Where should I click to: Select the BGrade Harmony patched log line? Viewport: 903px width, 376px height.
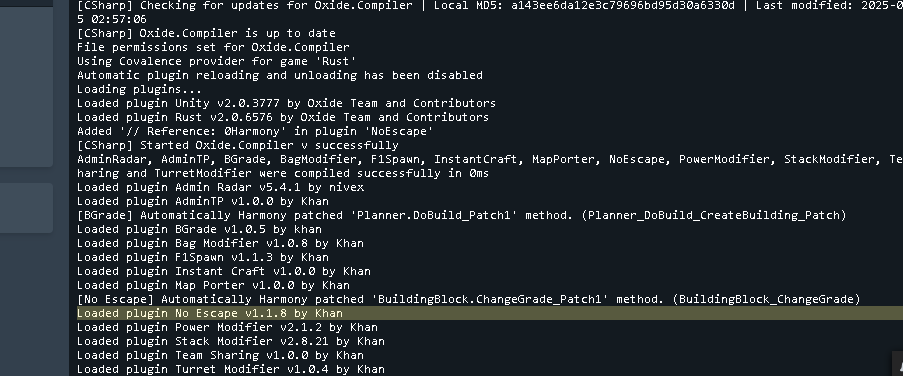pos(462,215)
